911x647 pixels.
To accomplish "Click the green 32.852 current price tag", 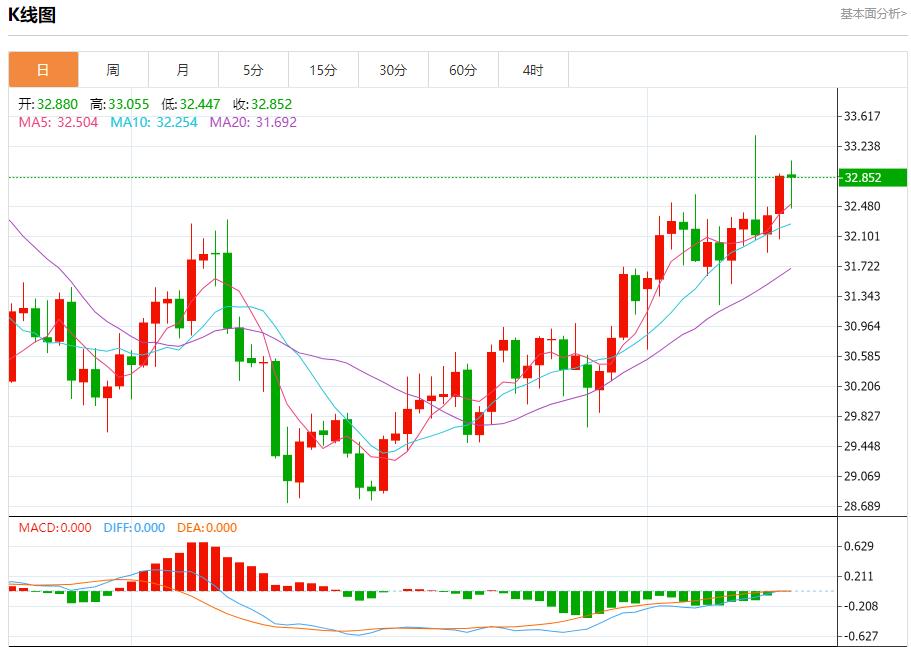I will [x=871, y=178].
